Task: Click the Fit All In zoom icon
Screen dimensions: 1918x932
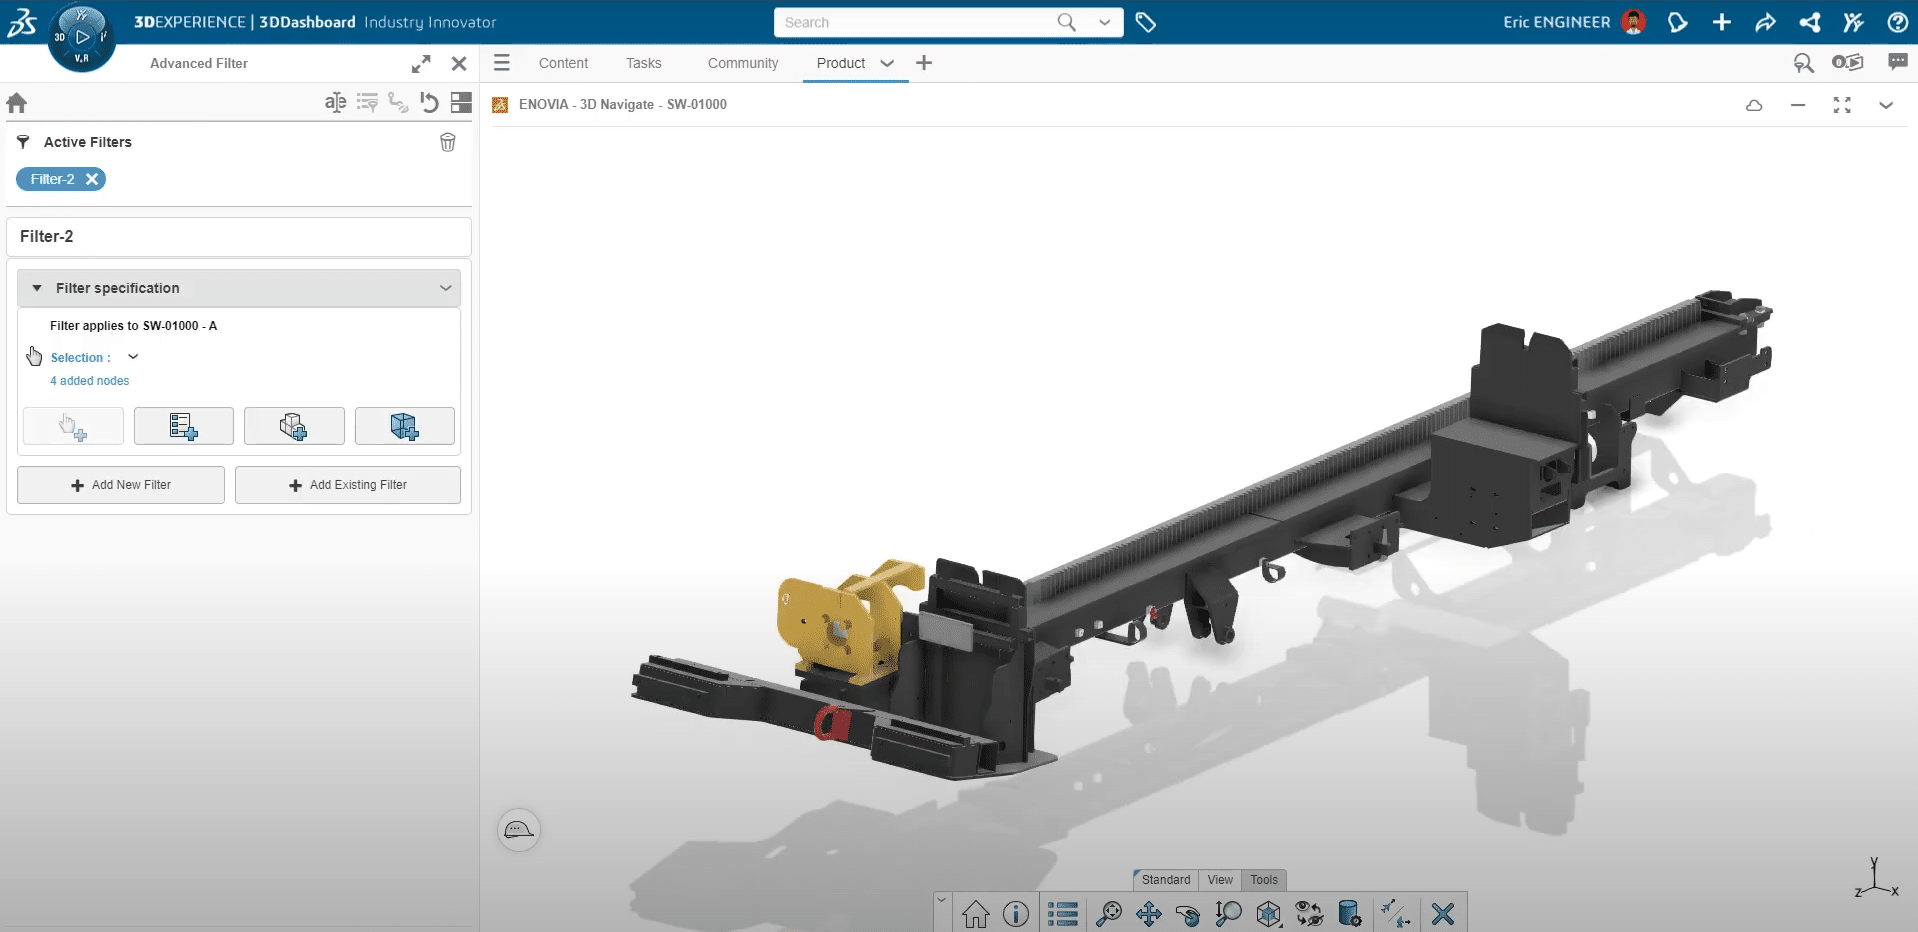Action: pyautogui.click(x=1108, y=914)
